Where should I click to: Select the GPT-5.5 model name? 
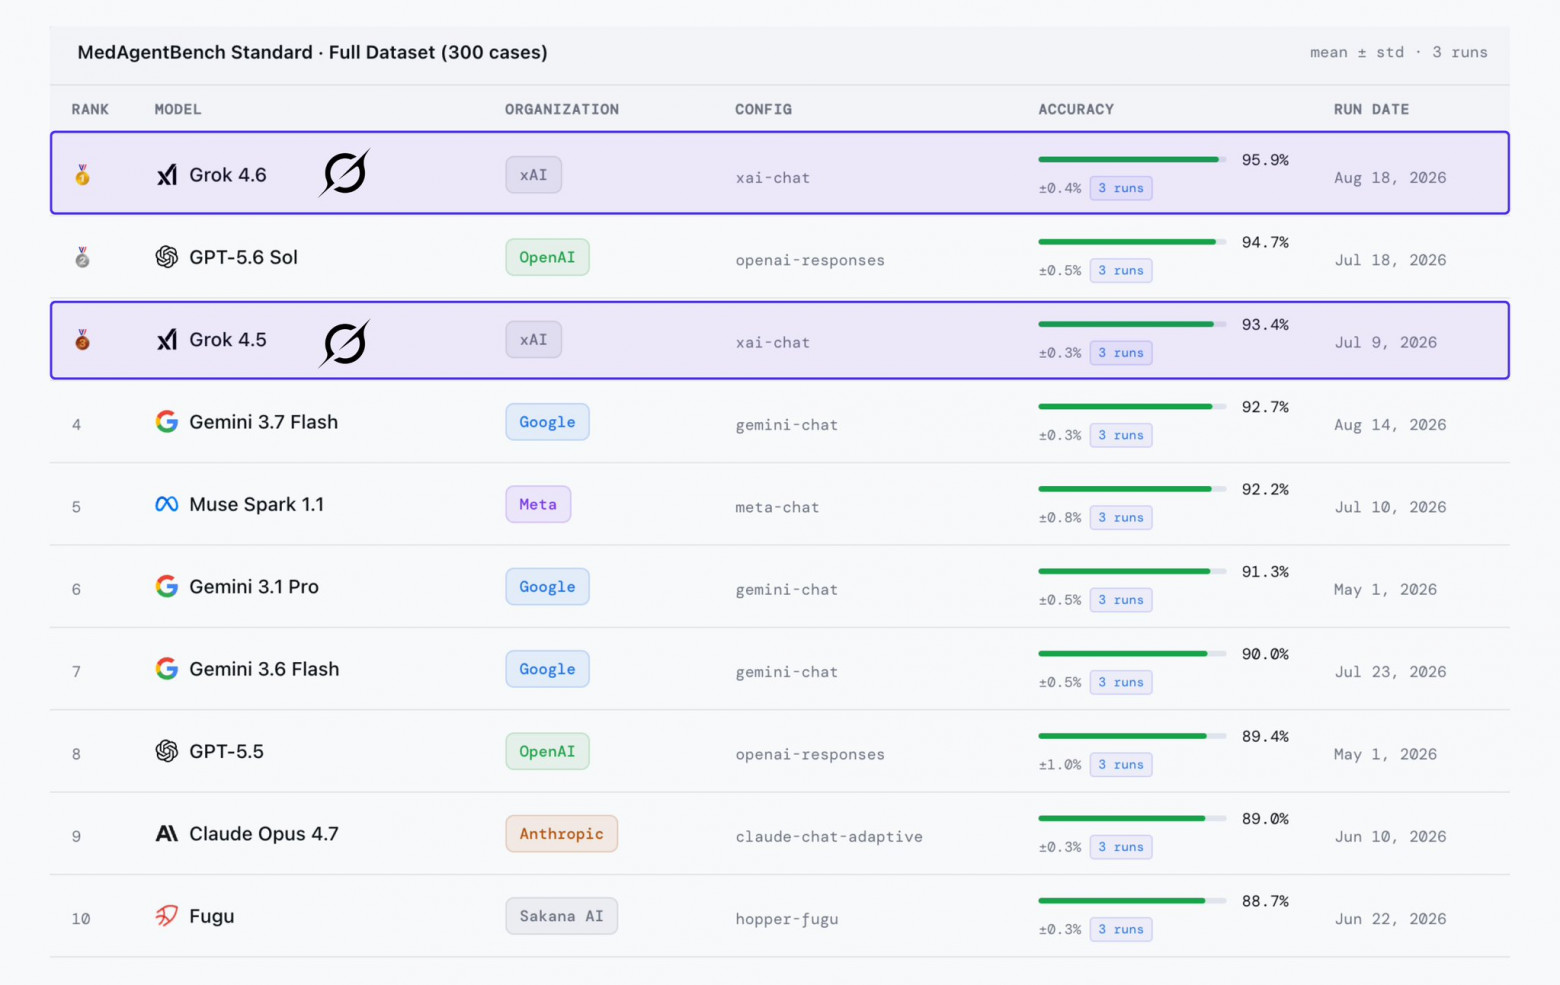click(x=227, y=751)
